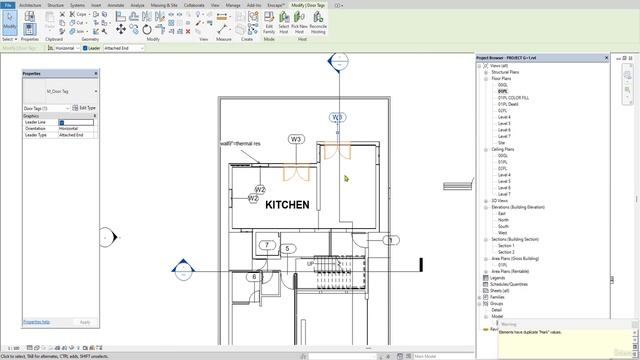This screenshot has width=640, height=360.
Task: Click the Align tool icon
Action: [x=120, y=17]
